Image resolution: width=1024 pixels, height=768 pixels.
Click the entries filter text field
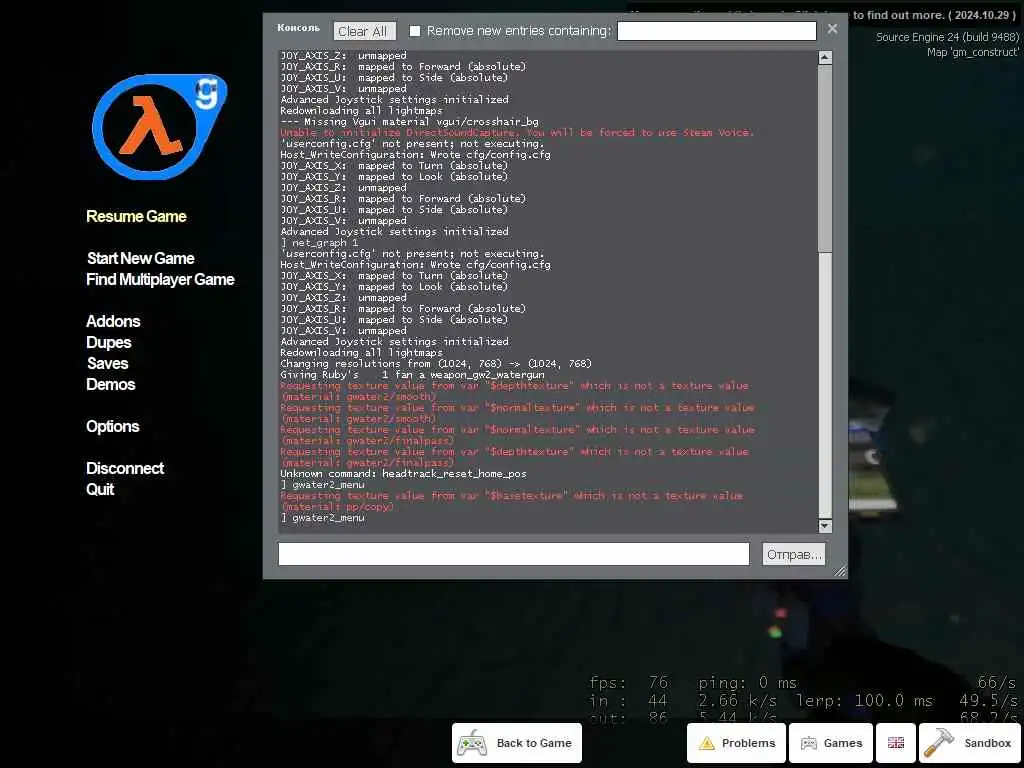716,31
